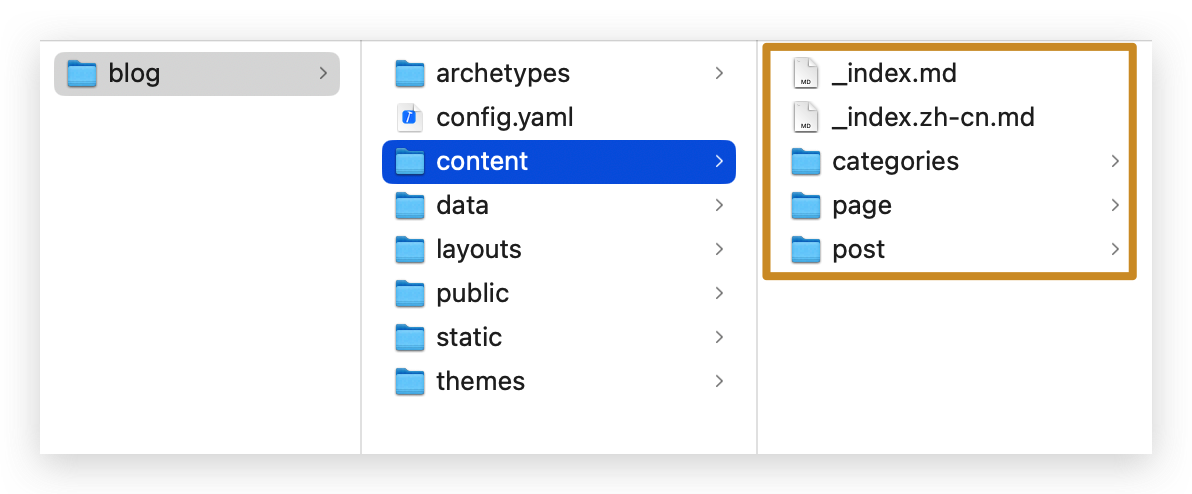Expand the archetypes folder chevron
The width and height of the screenshot is (1192, 494).
719,73
